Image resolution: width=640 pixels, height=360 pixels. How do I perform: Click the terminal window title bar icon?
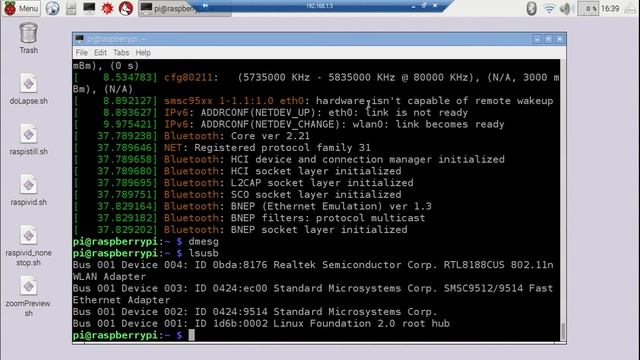coord(80,39)
